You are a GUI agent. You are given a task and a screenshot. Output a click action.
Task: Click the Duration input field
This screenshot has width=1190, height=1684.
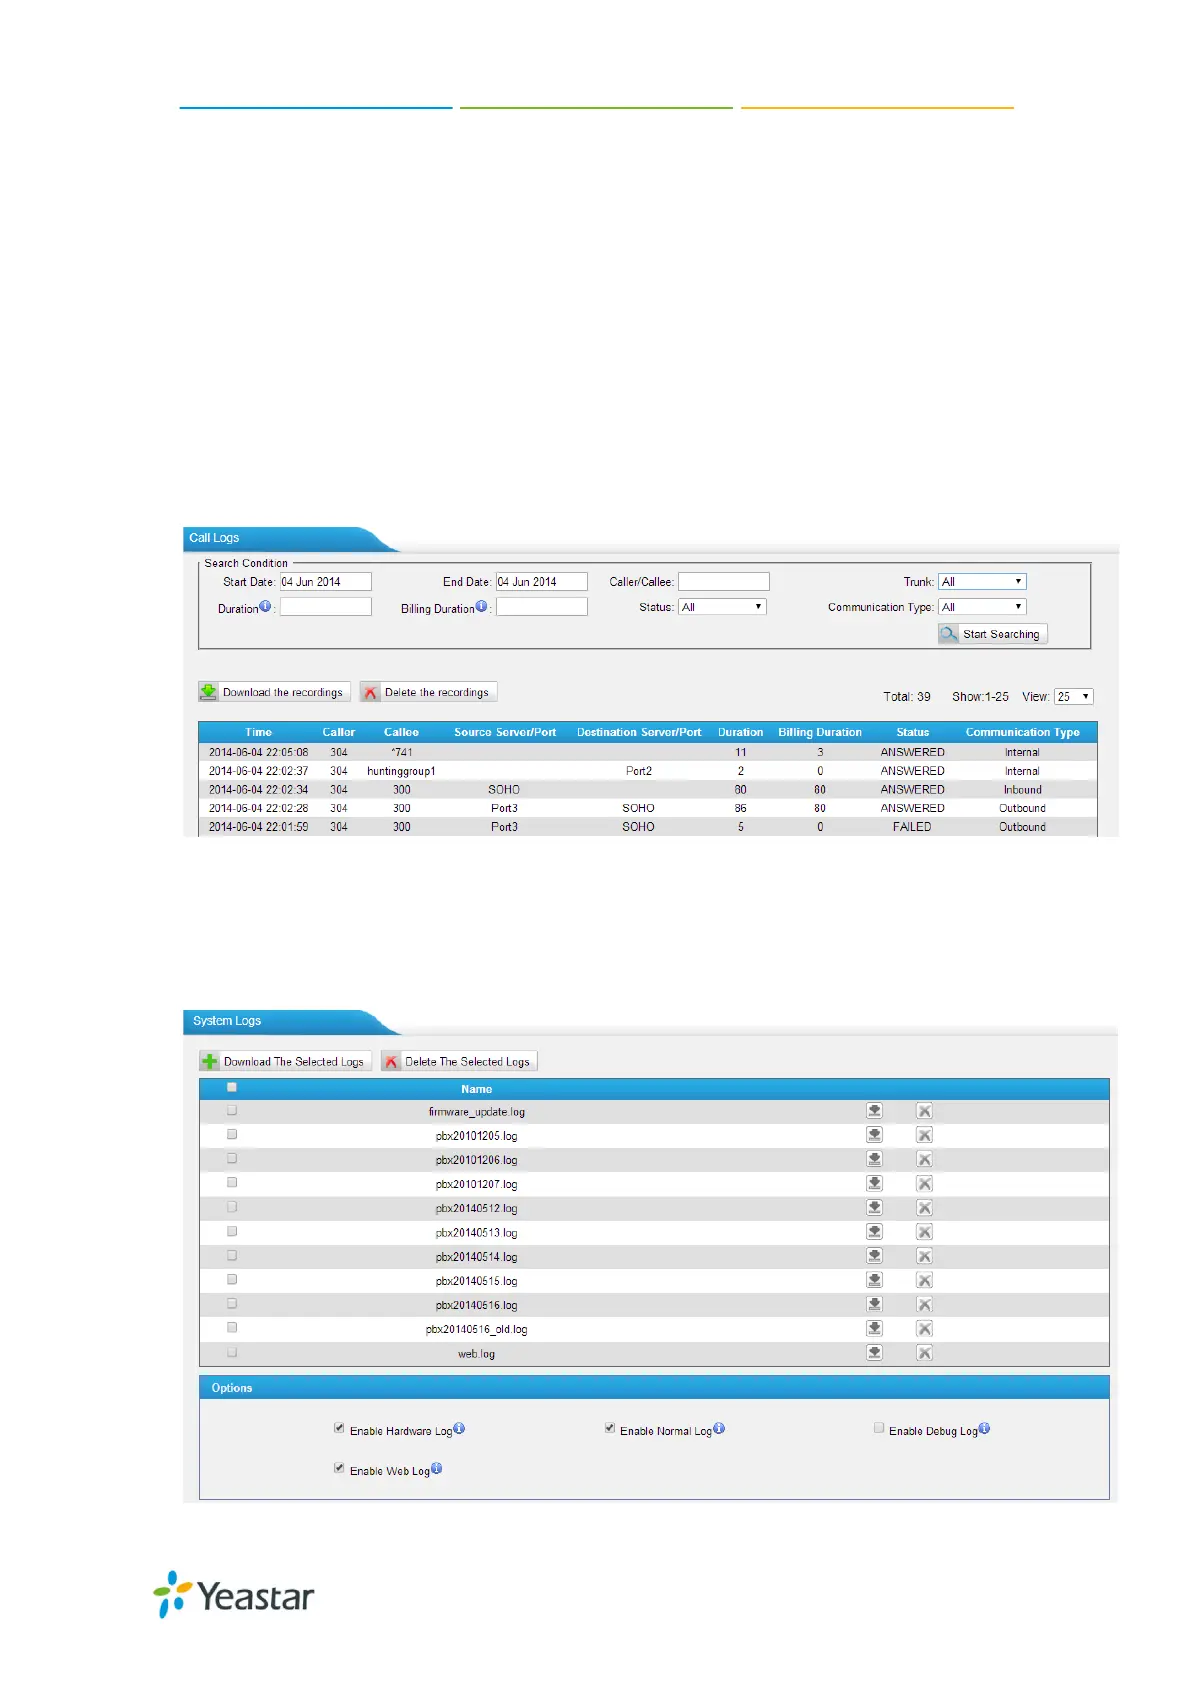pyautogui.click(x=325, y=607)
